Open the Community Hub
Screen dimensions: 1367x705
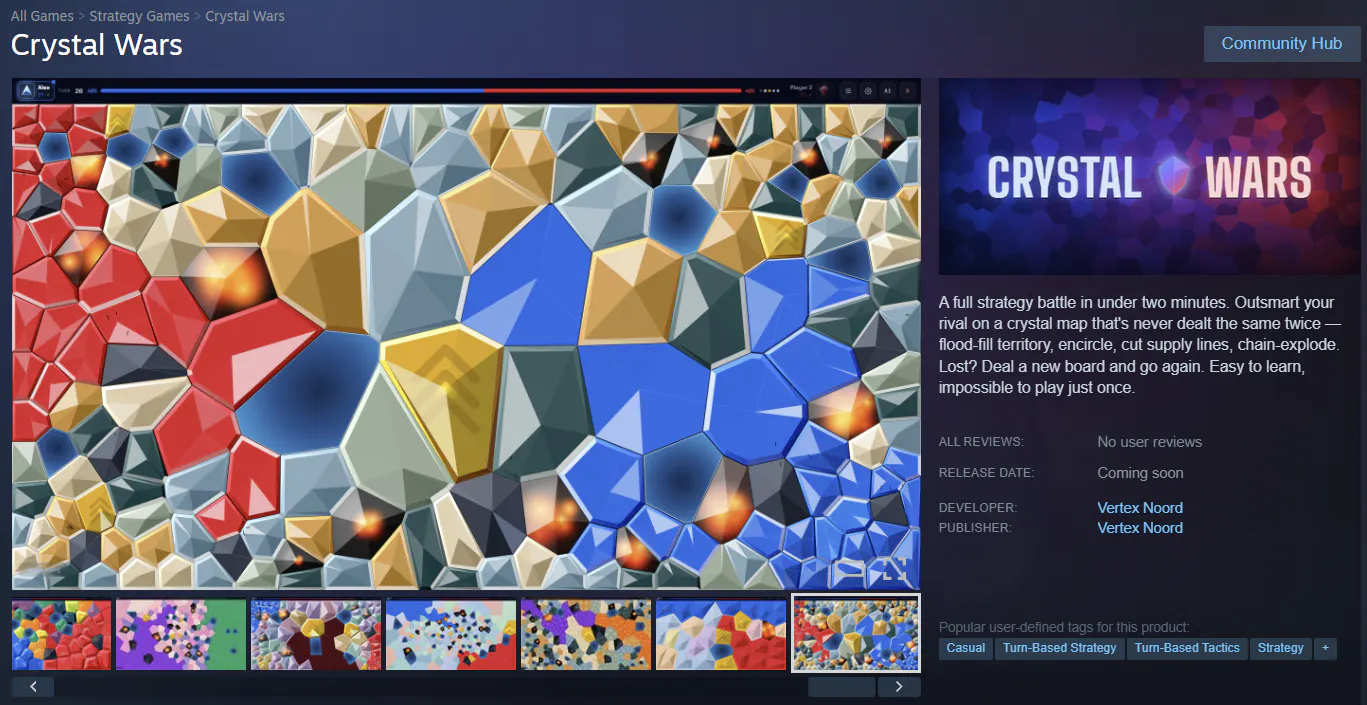(1281, 44)
